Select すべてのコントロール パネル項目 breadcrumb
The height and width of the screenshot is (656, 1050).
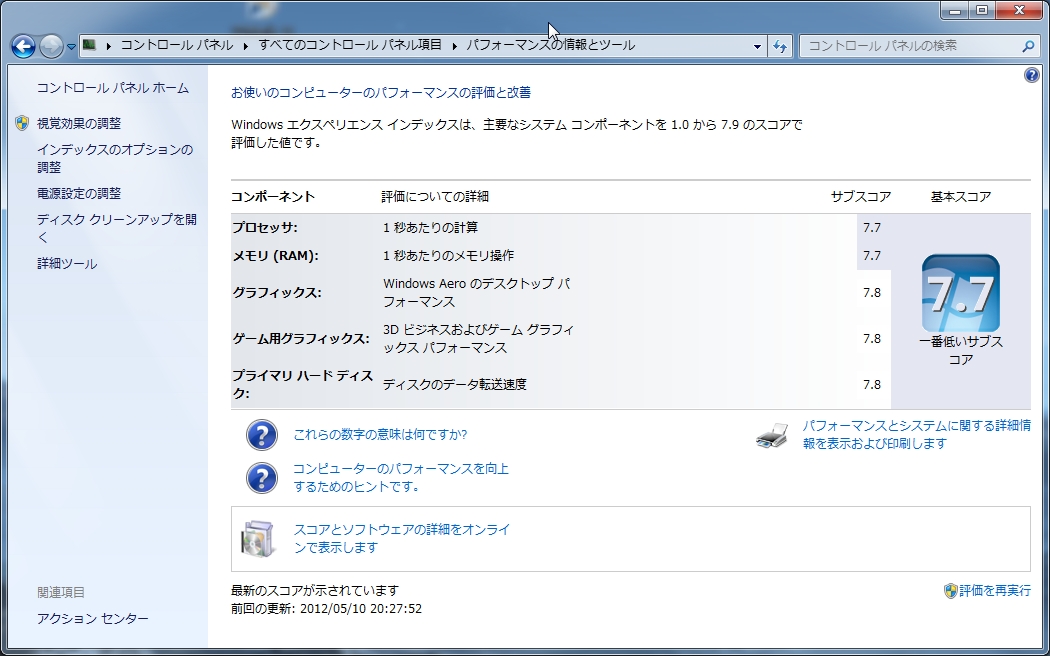click(x=350, y=46)
